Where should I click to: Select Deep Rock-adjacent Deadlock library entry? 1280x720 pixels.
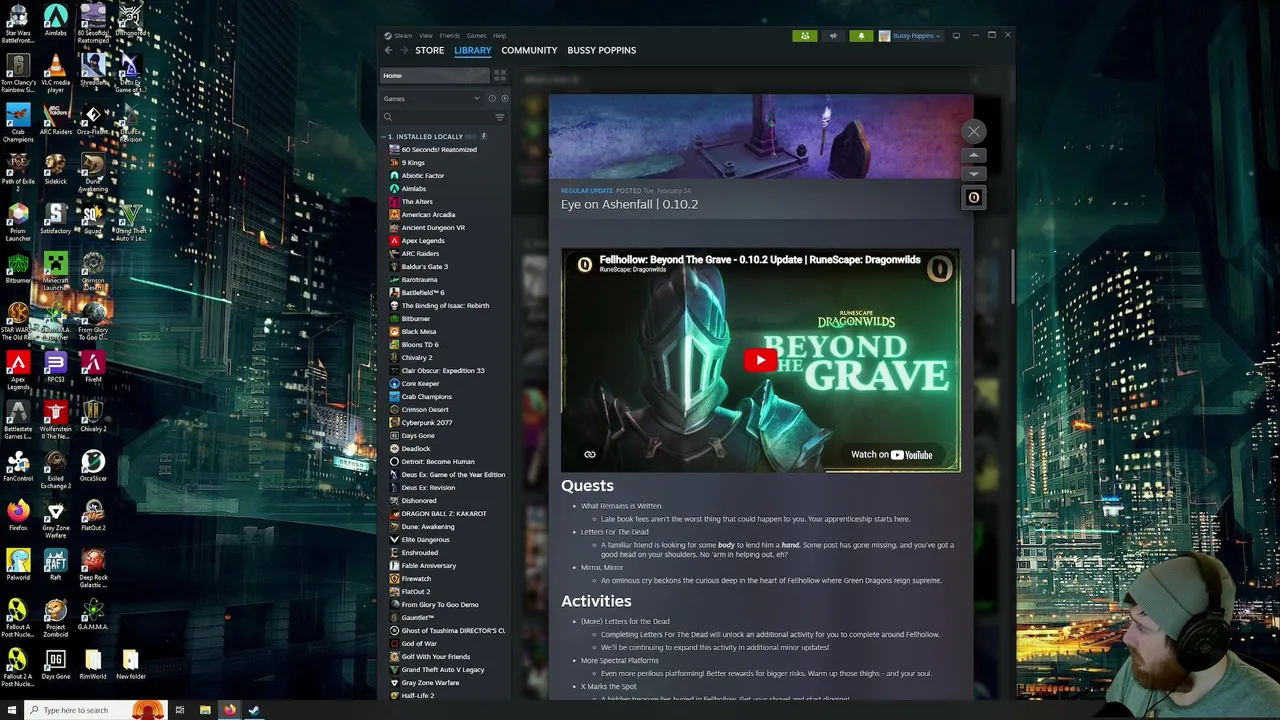pos(415,449)
